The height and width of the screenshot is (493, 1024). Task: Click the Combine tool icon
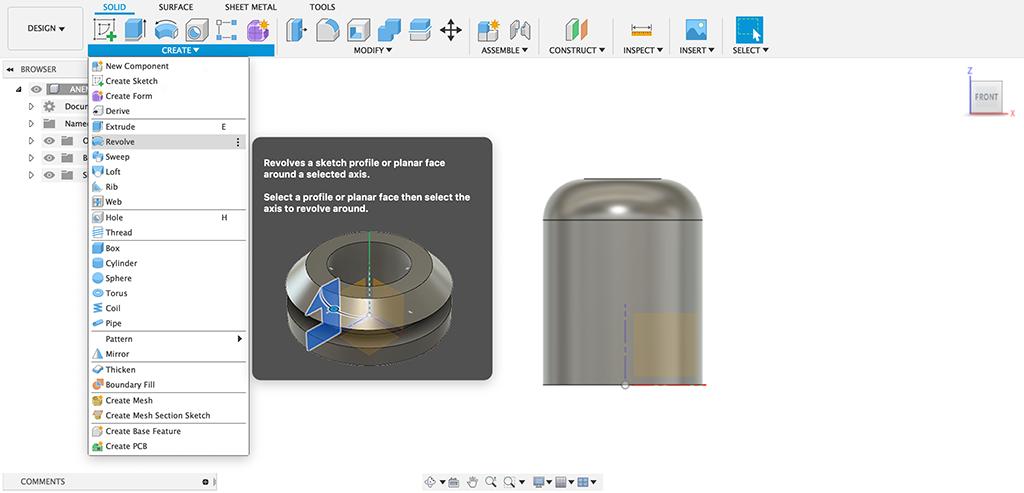(389, 30)
